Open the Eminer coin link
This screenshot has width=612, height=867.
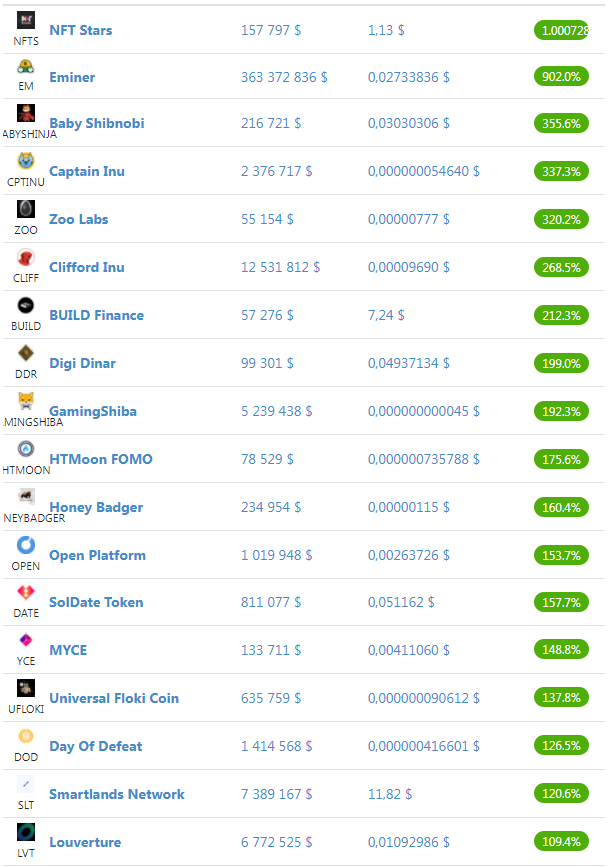72,77
